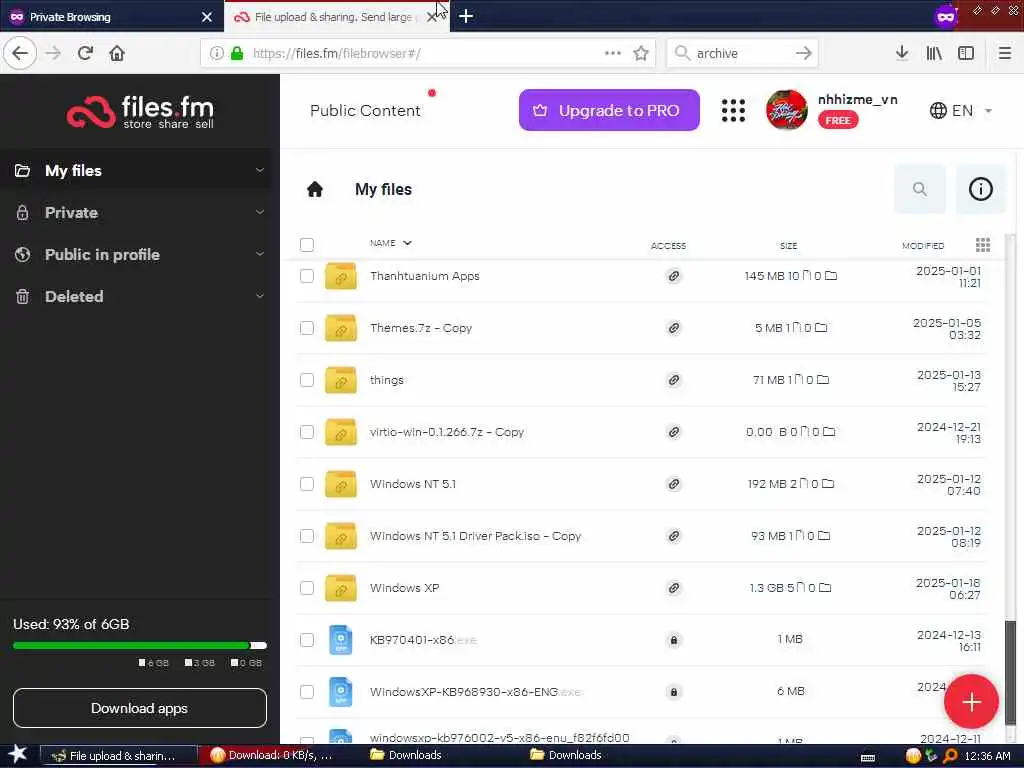Open the apps grid menu icon
This screenshot has height=768, width=1024.
tap(733, 110)
